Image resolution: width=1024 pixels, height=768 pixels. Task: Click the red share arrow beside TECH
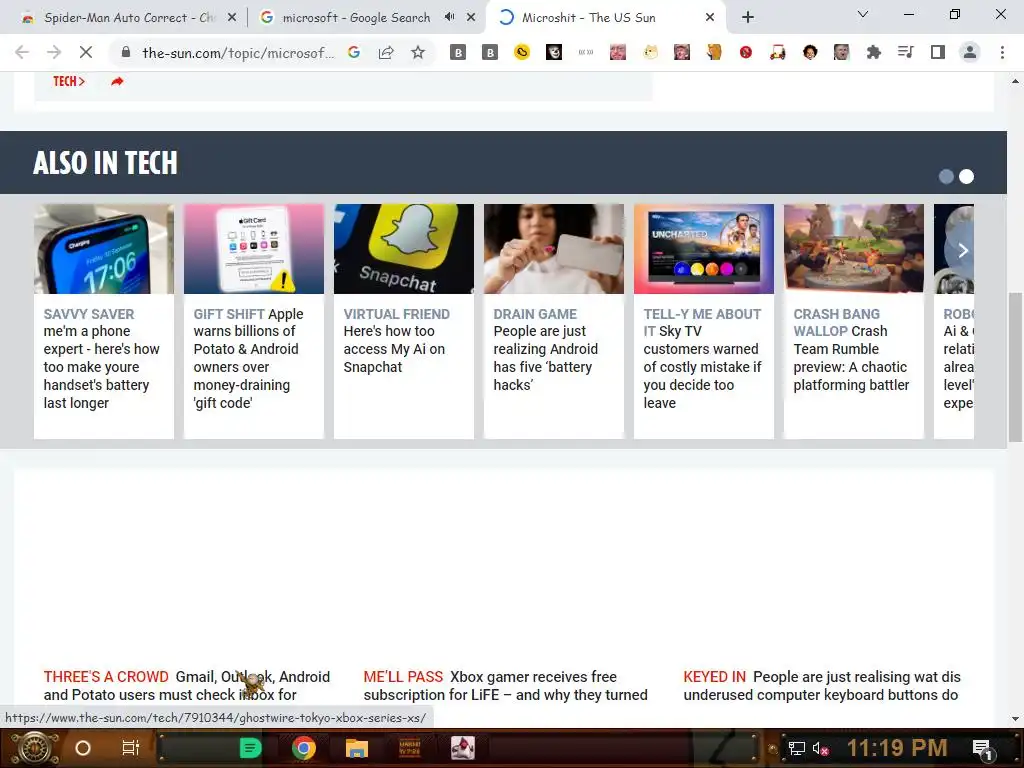tap(117, 82)
